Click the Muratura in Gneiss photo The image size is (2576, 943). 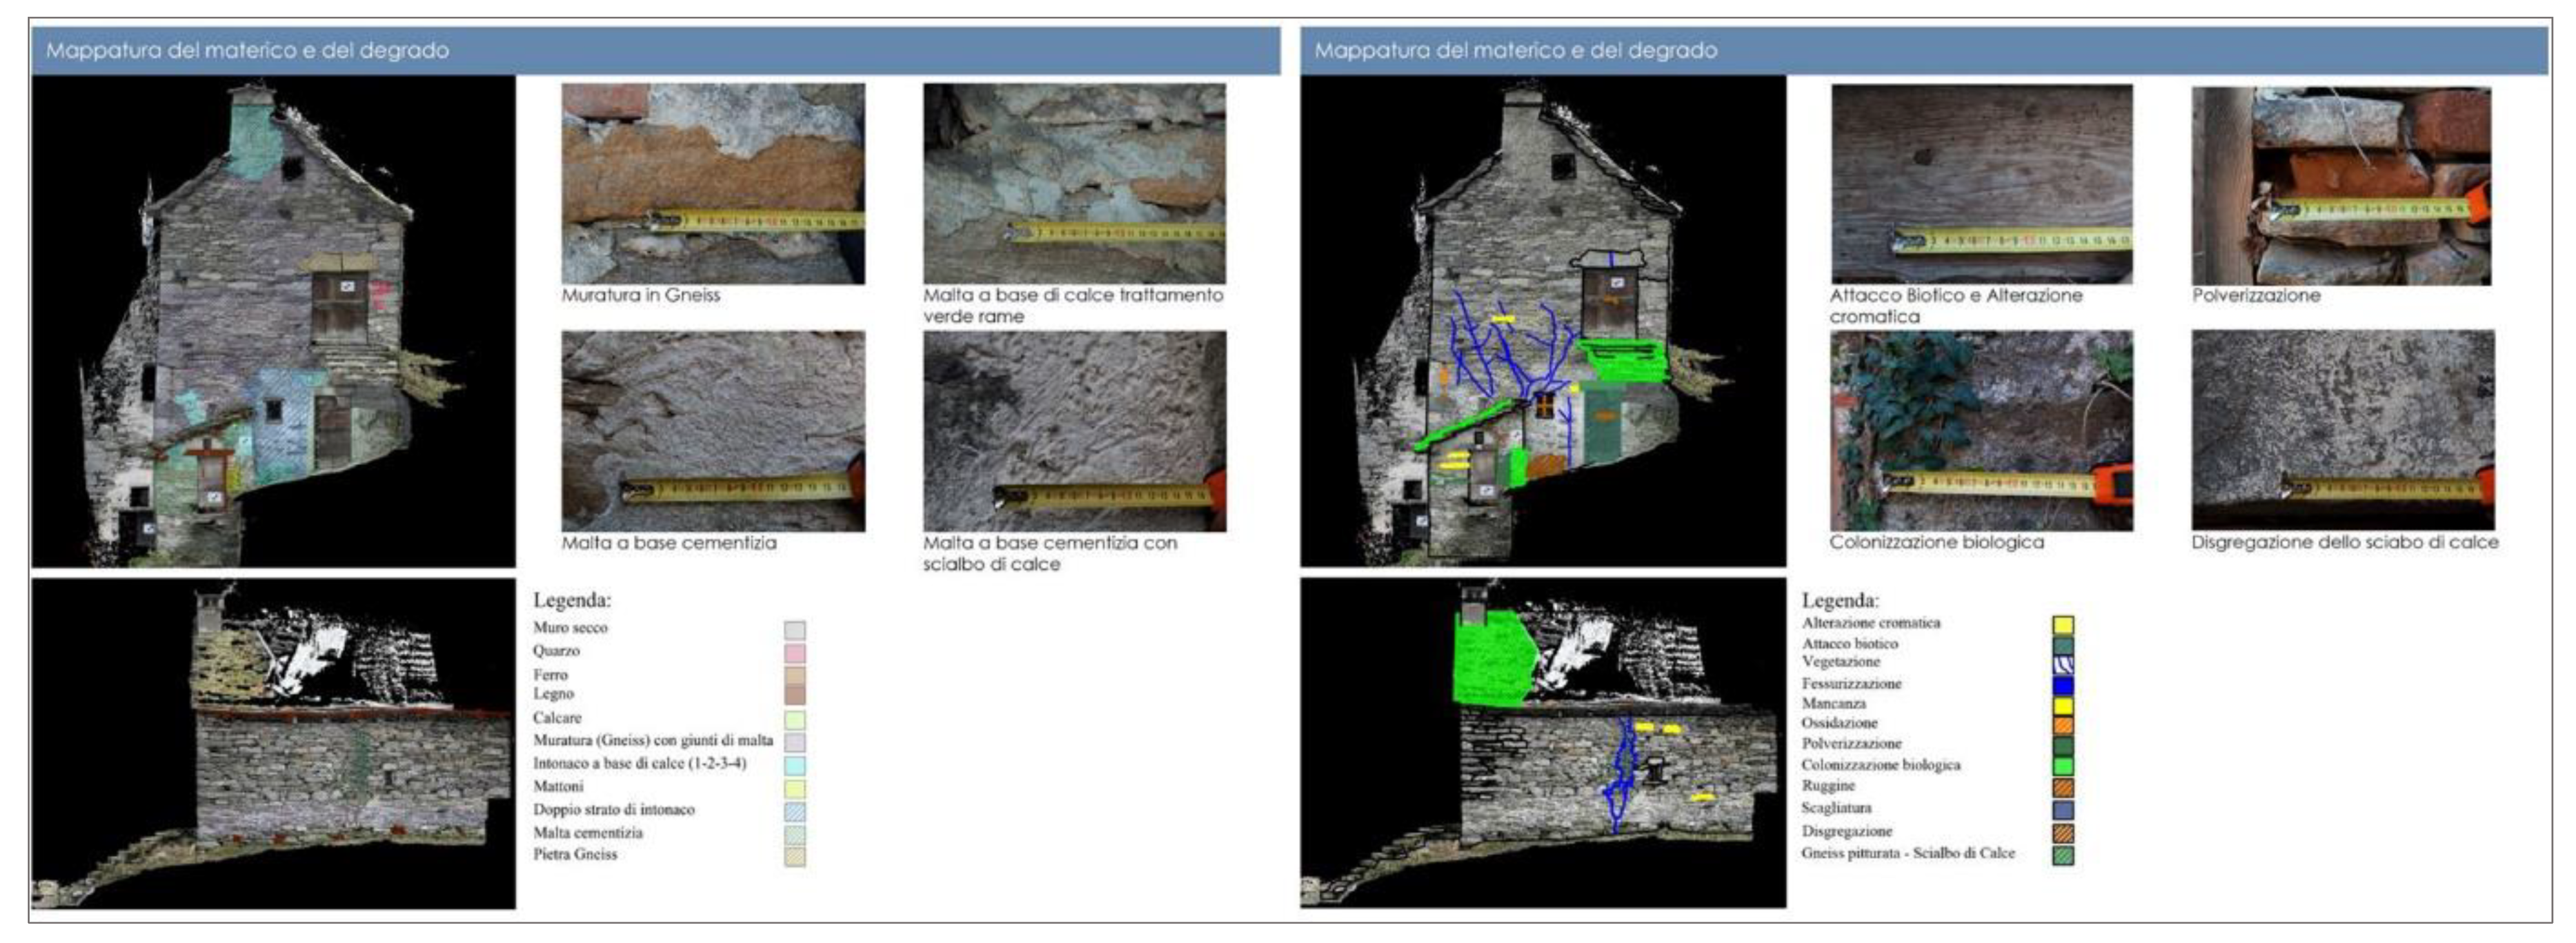[713, 183]
